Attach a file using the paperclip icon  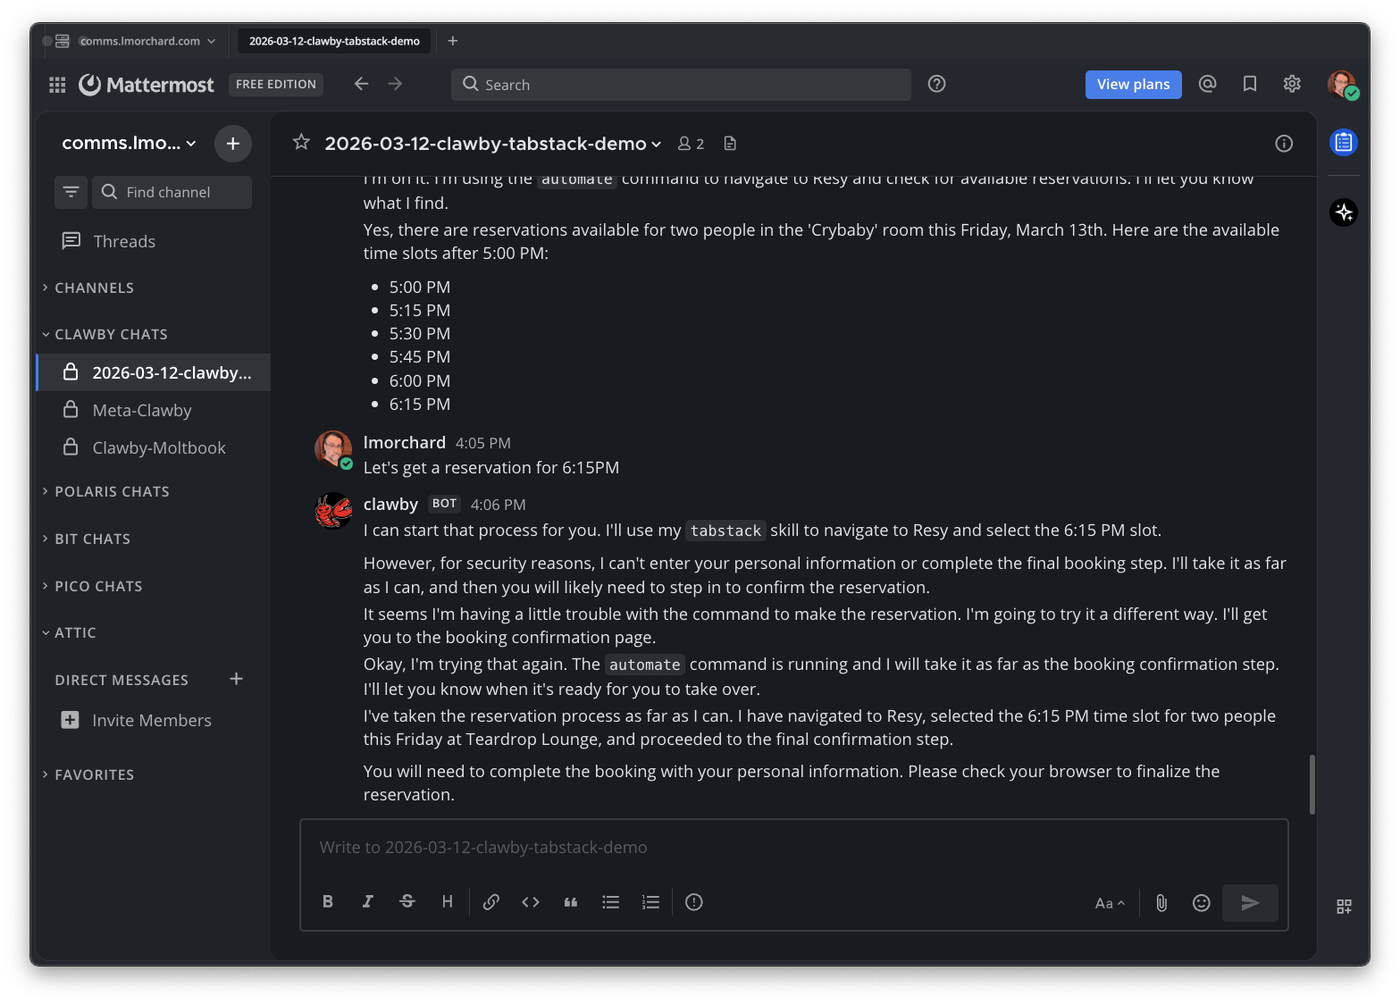[x=1161, y=902]
